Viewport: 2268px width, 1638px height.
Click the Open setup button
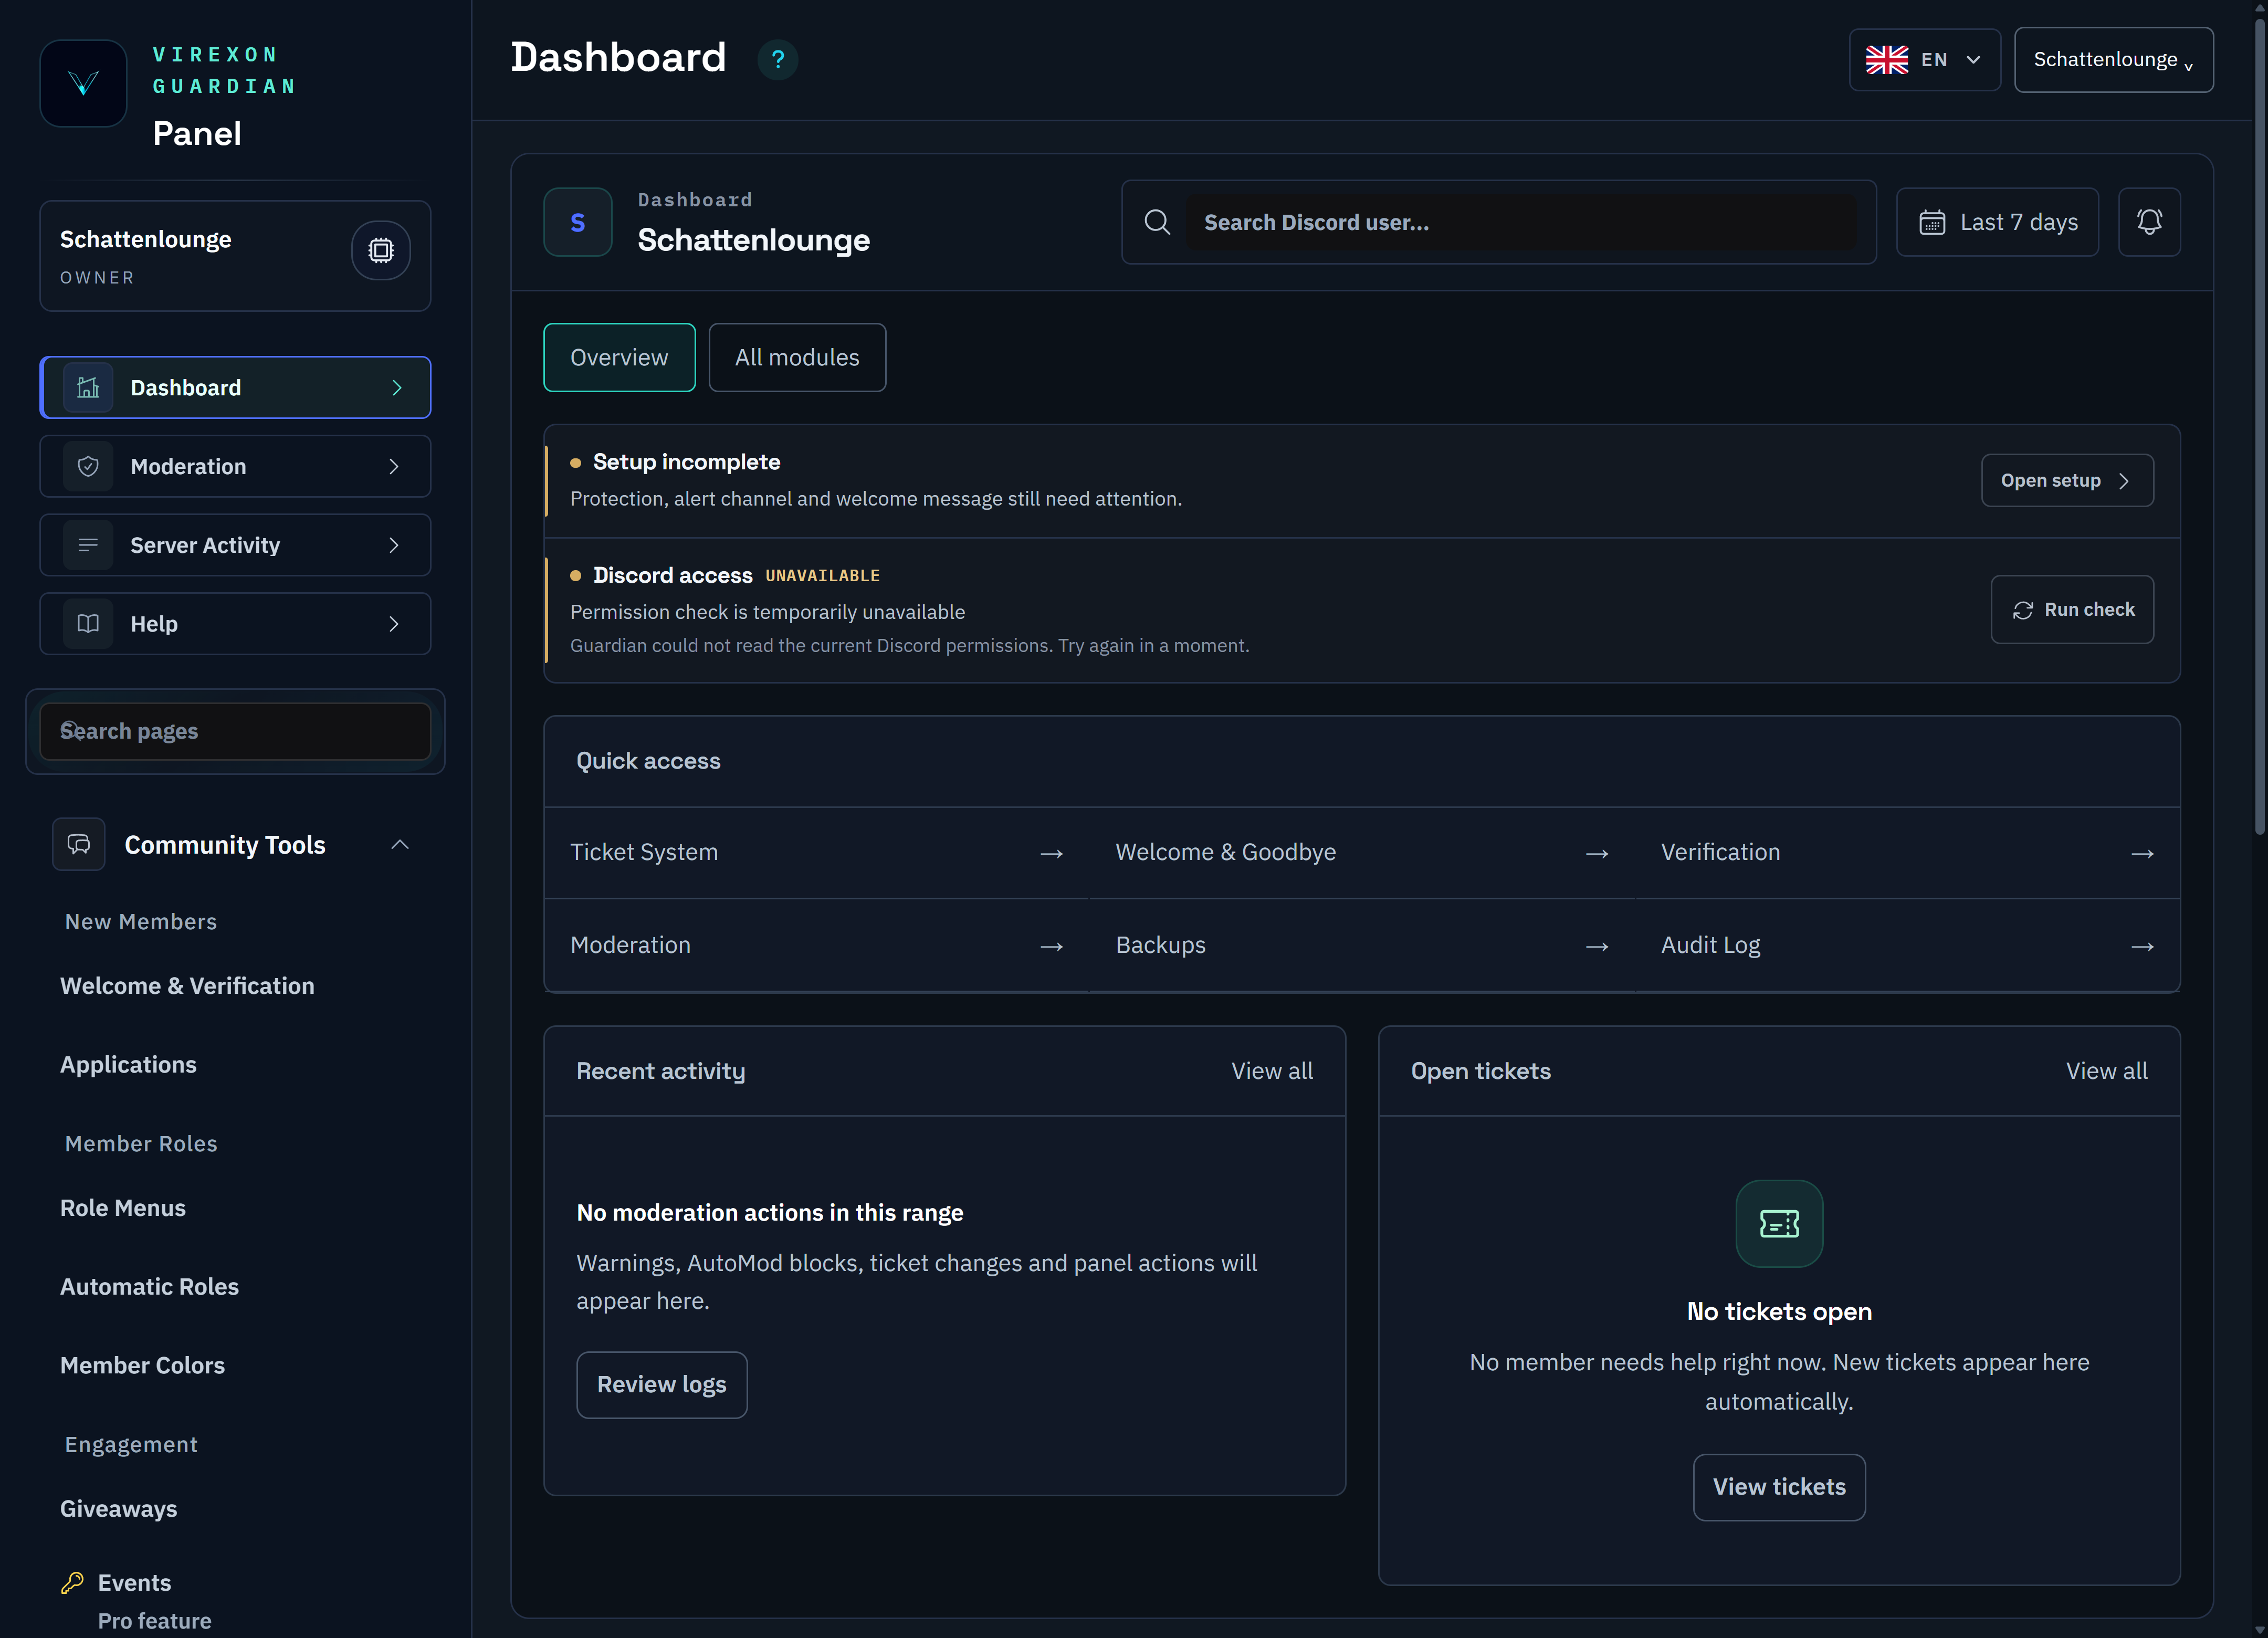tap(2067, 481)
